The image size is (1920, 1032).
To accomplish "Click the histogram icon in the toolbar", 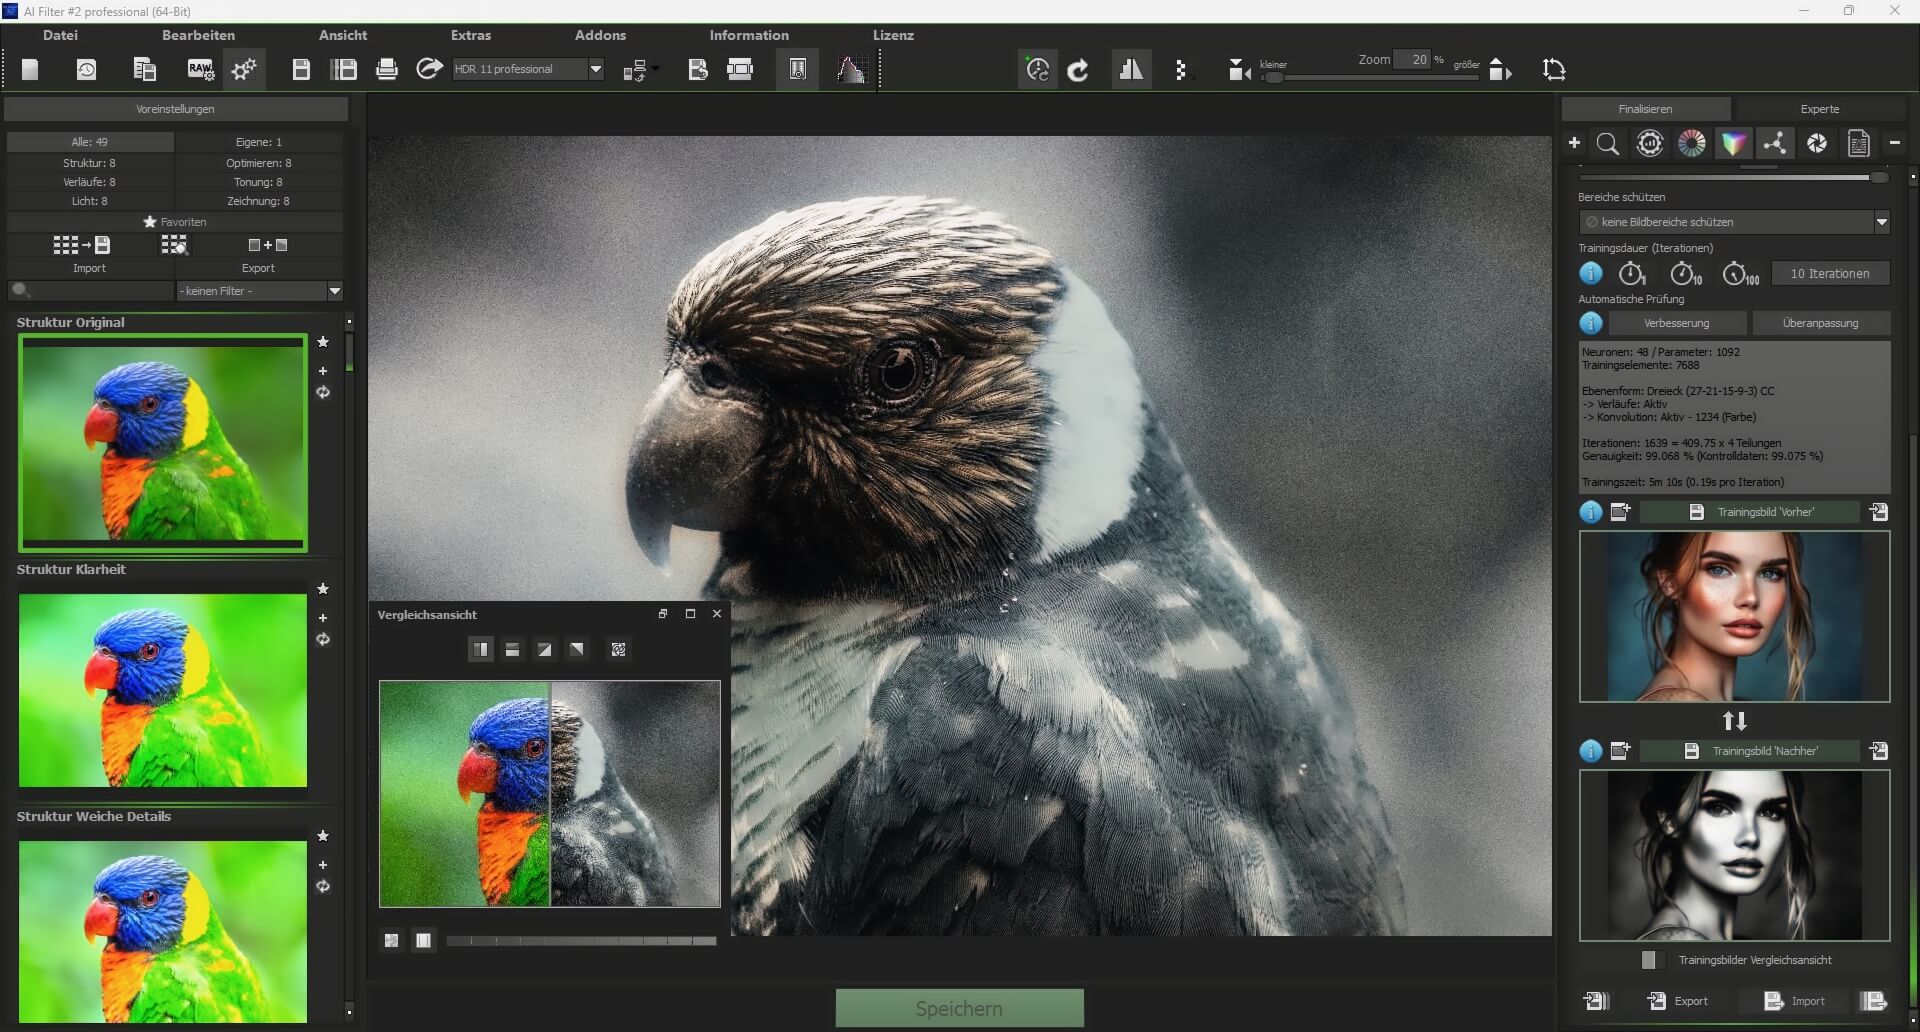I will pyautogui.click(x=851, y=69).
